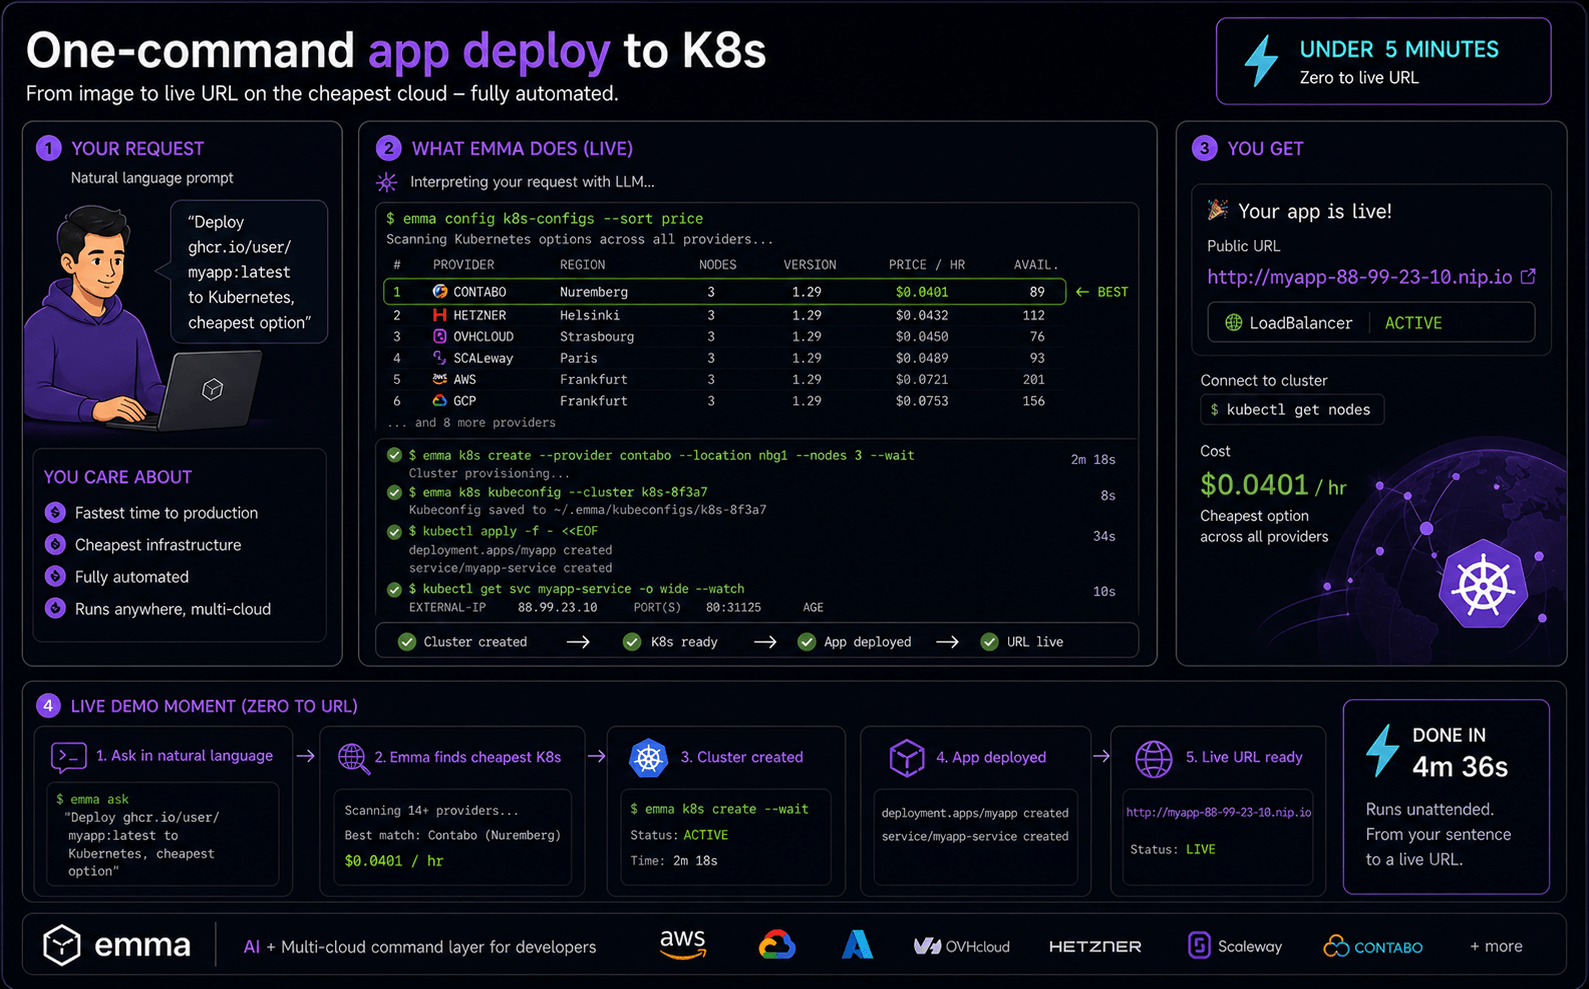The width and height of the screenshot is (1589, 989).
Task: Click the Scaleway provider icon in table row 4
Action: [440, 358]
